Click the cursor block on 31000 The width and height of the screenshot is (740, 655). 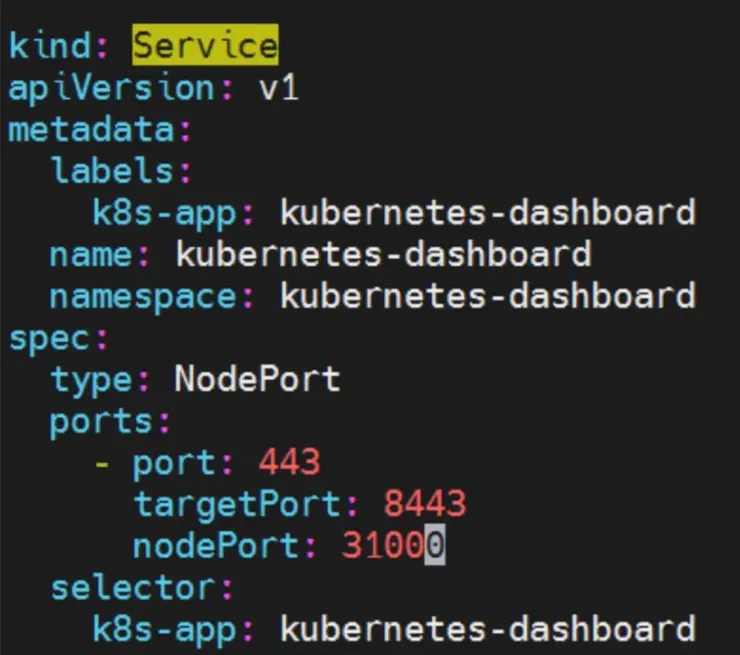click(434, 546)
